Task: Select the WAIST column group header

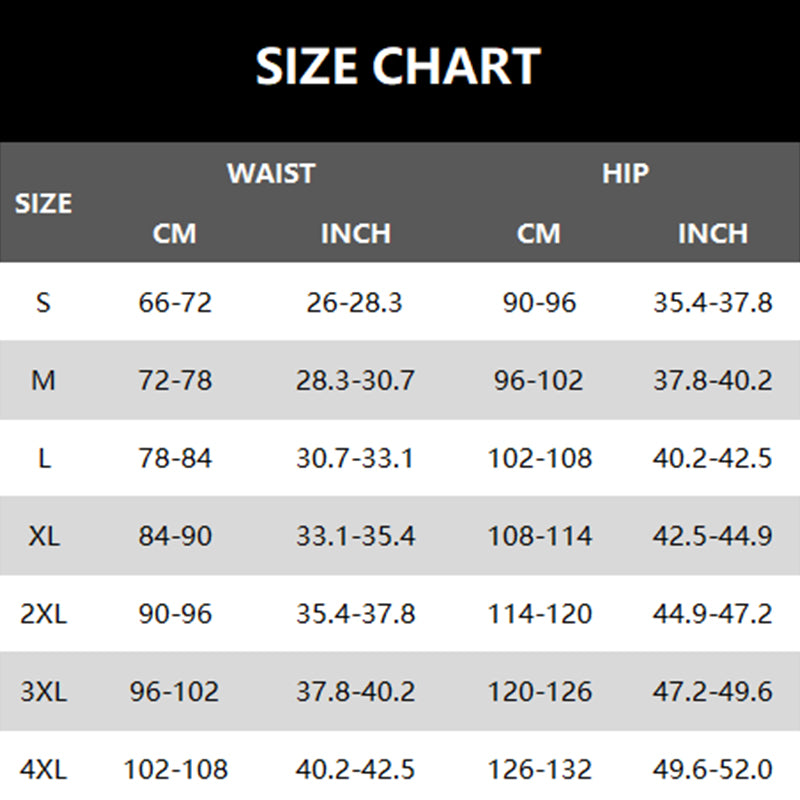Action: click(270, 173)
